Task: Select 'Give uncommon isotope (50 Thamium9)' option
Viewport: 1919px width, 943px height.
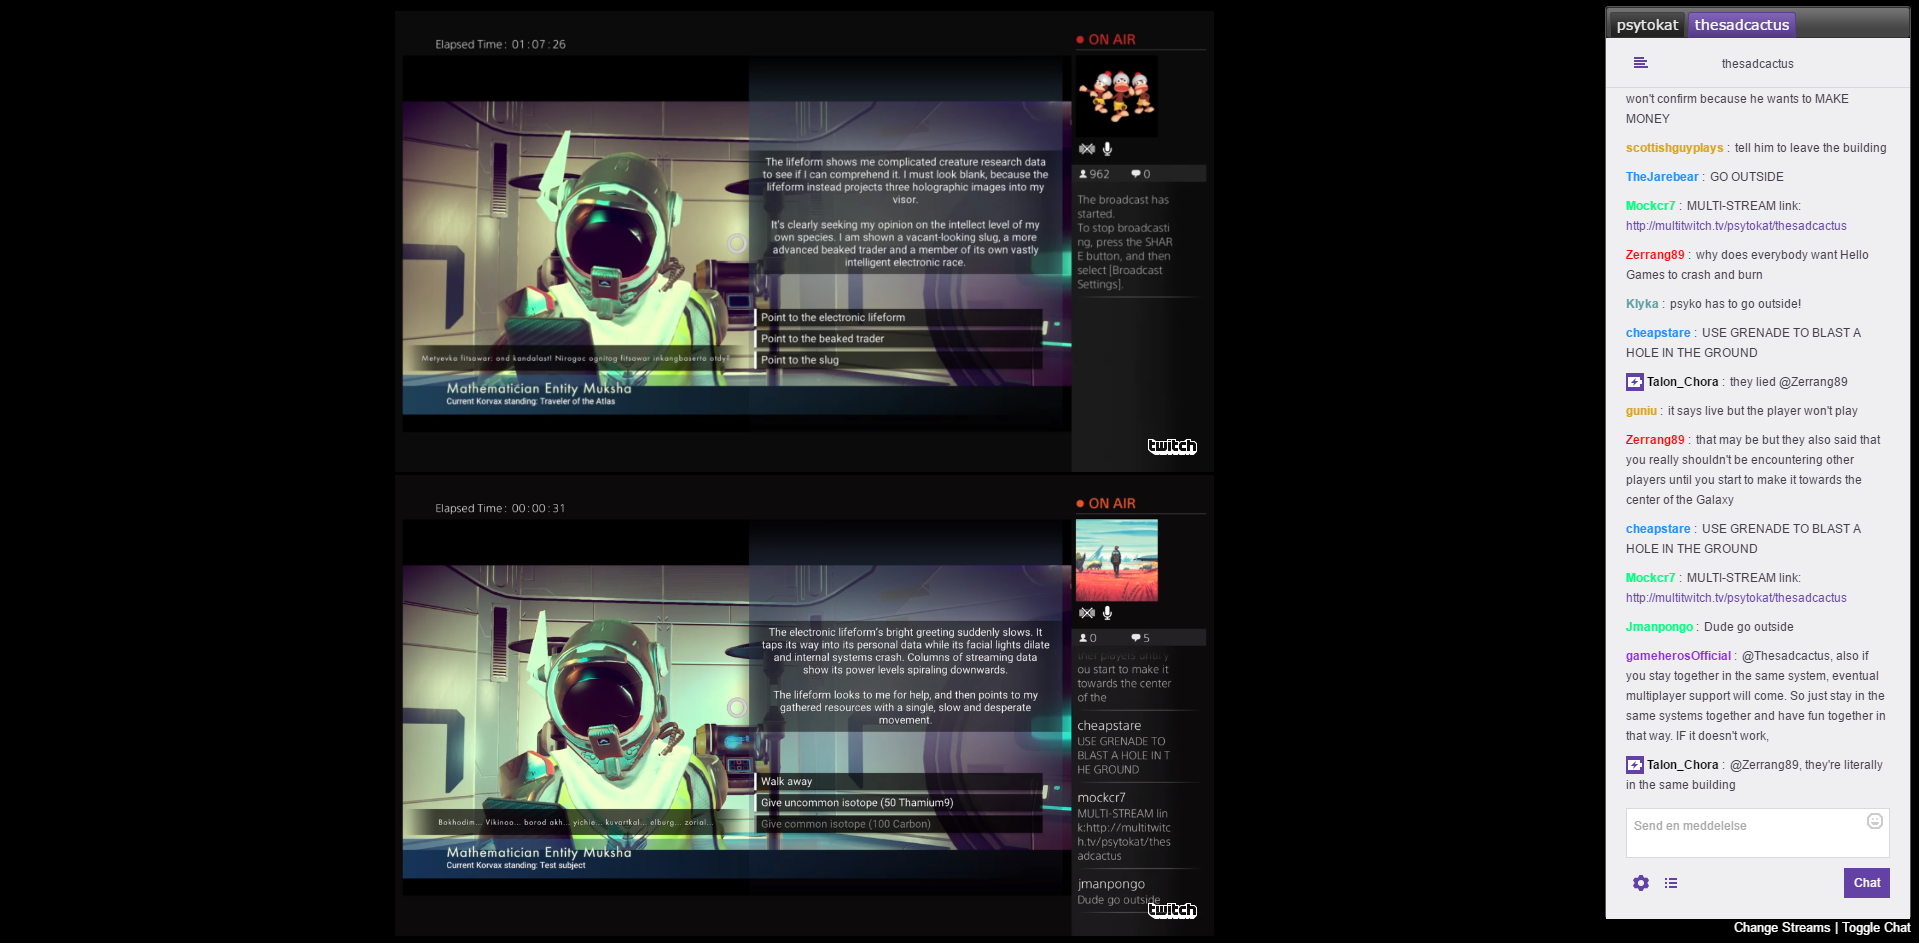Action: coord(899,803)
